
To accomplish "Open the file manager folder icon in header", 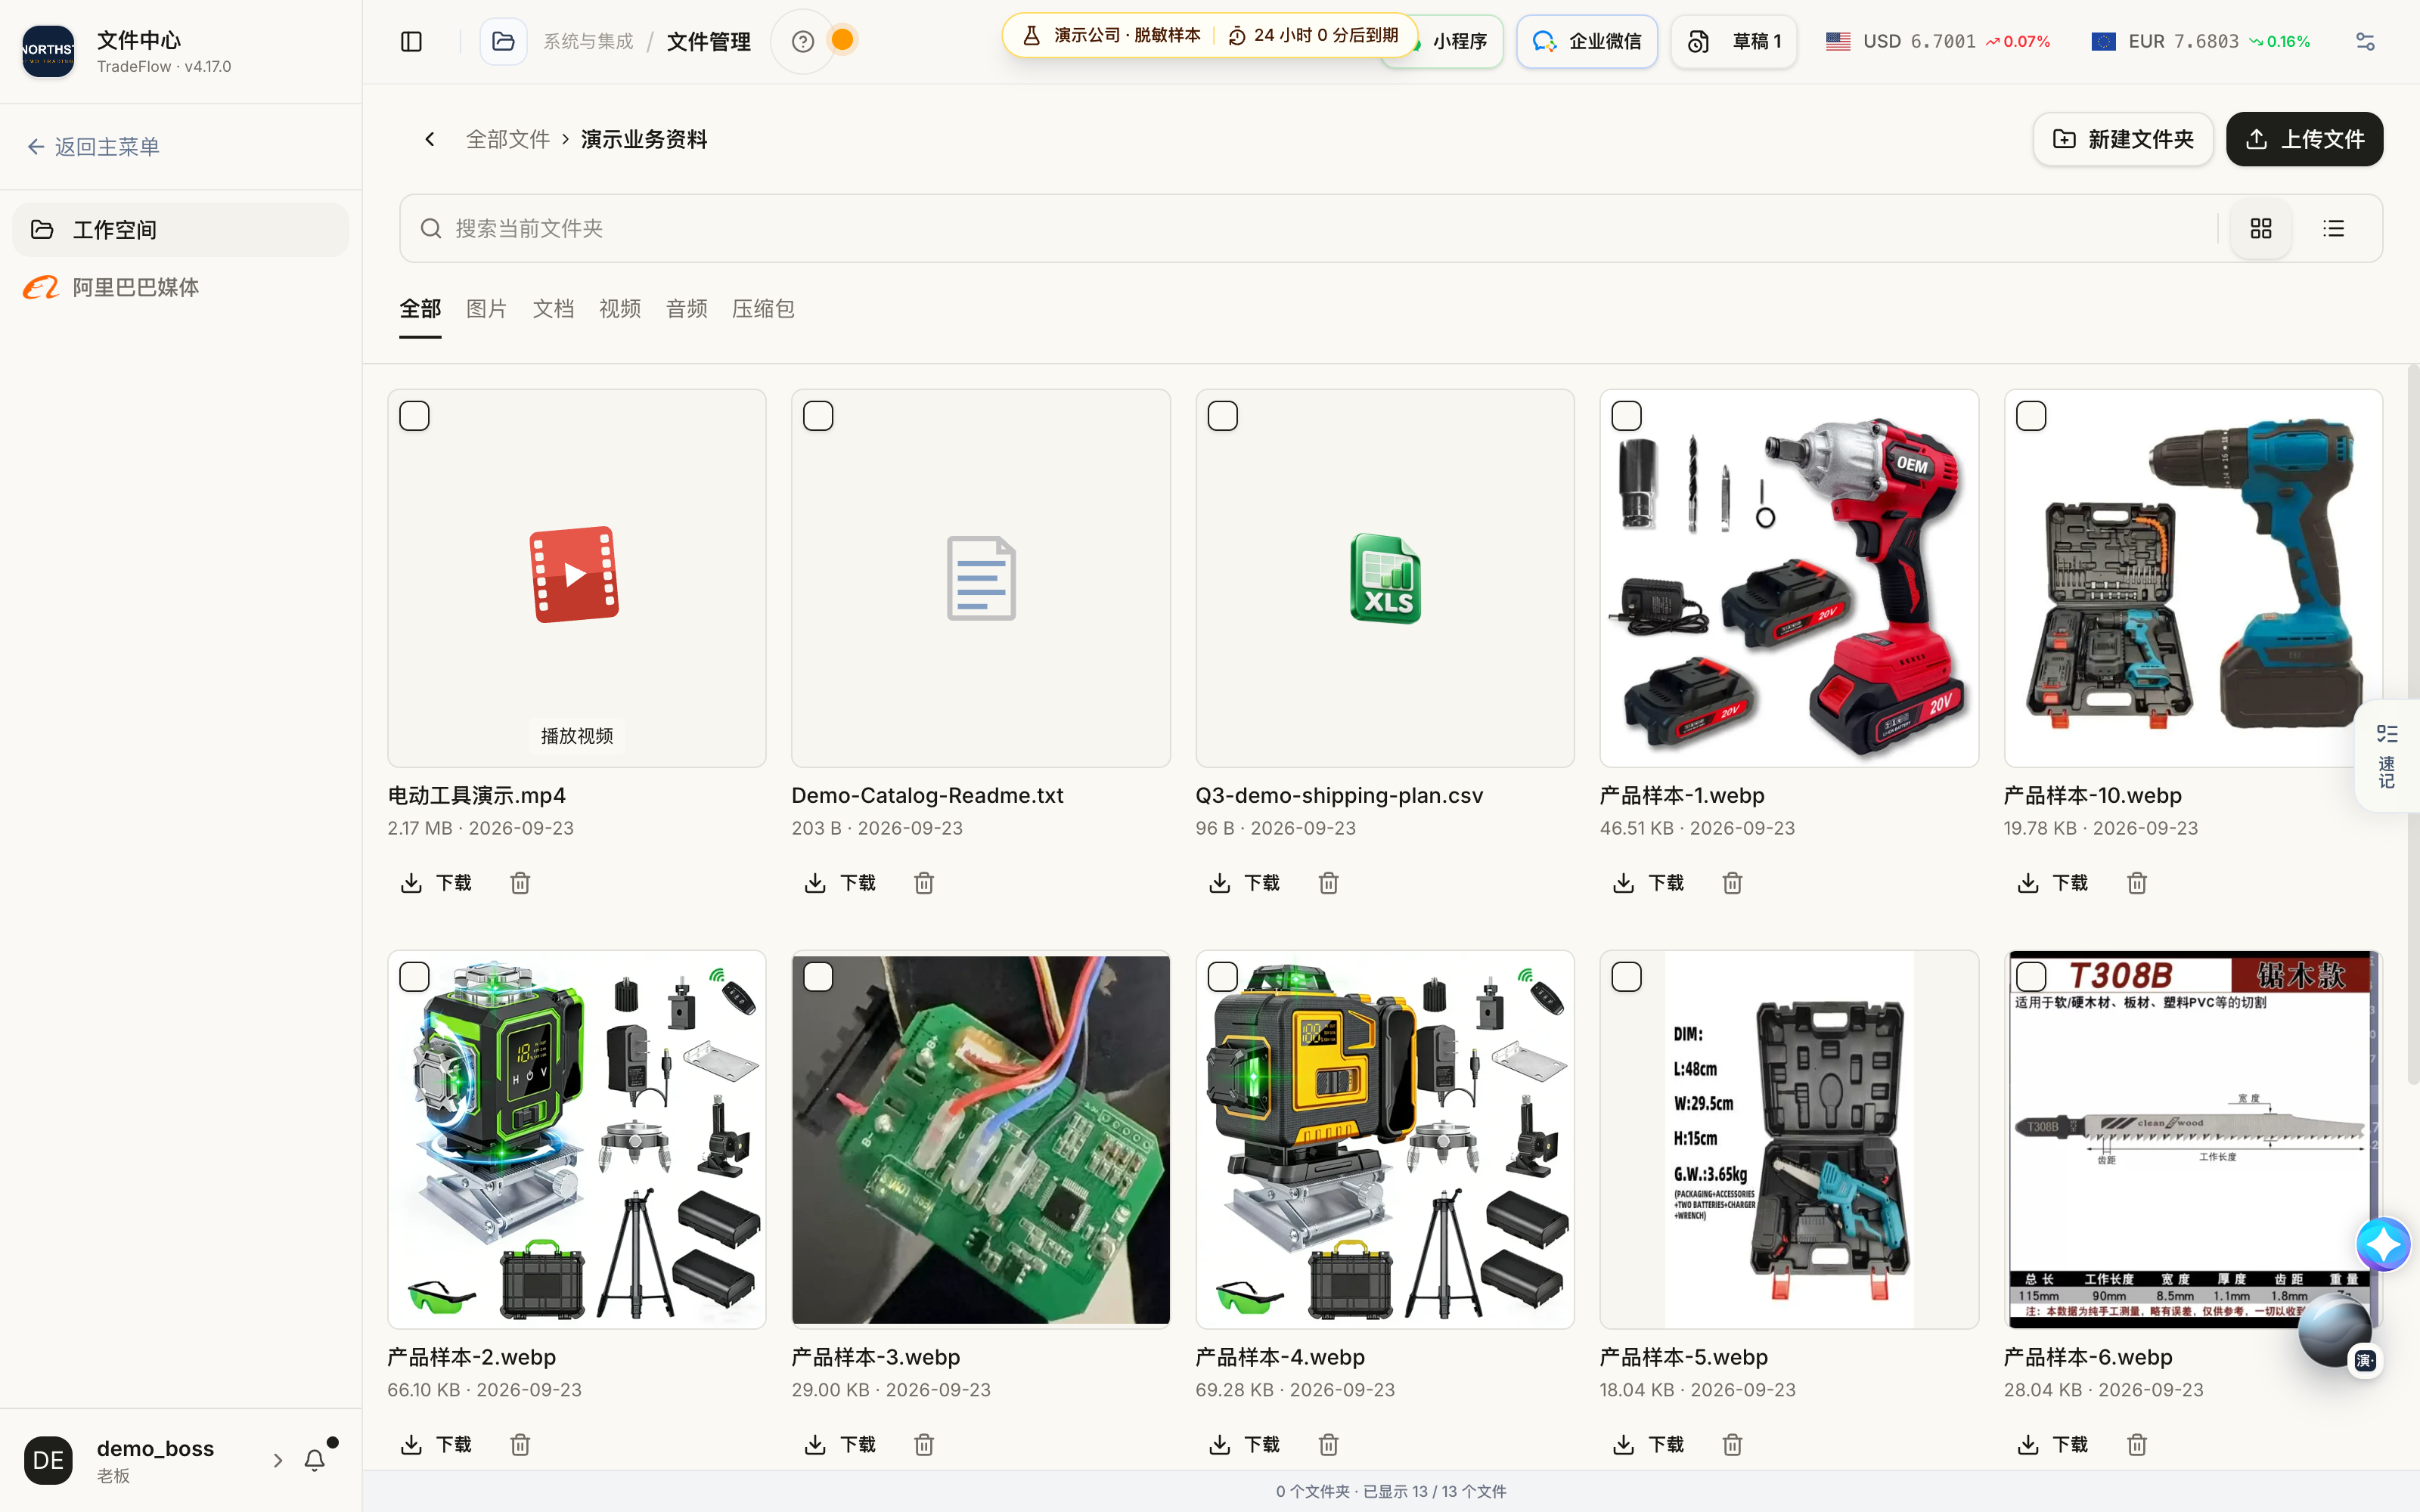I will (x=503, y=41).
